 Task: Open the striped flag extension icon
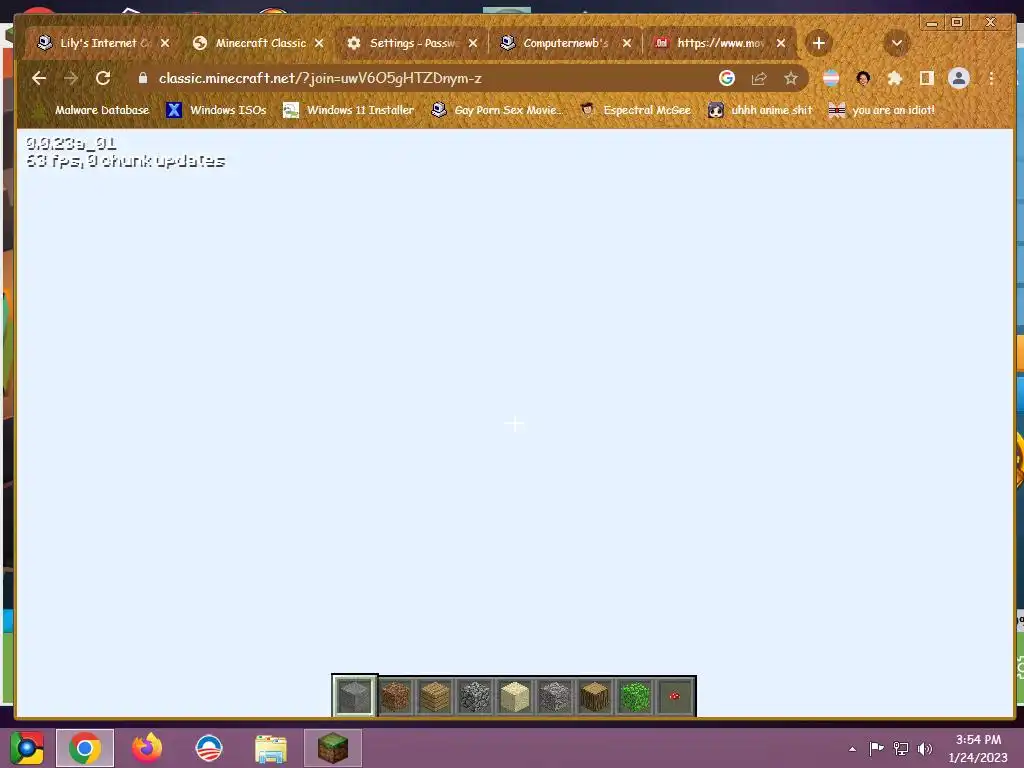(x=831, y=78)
